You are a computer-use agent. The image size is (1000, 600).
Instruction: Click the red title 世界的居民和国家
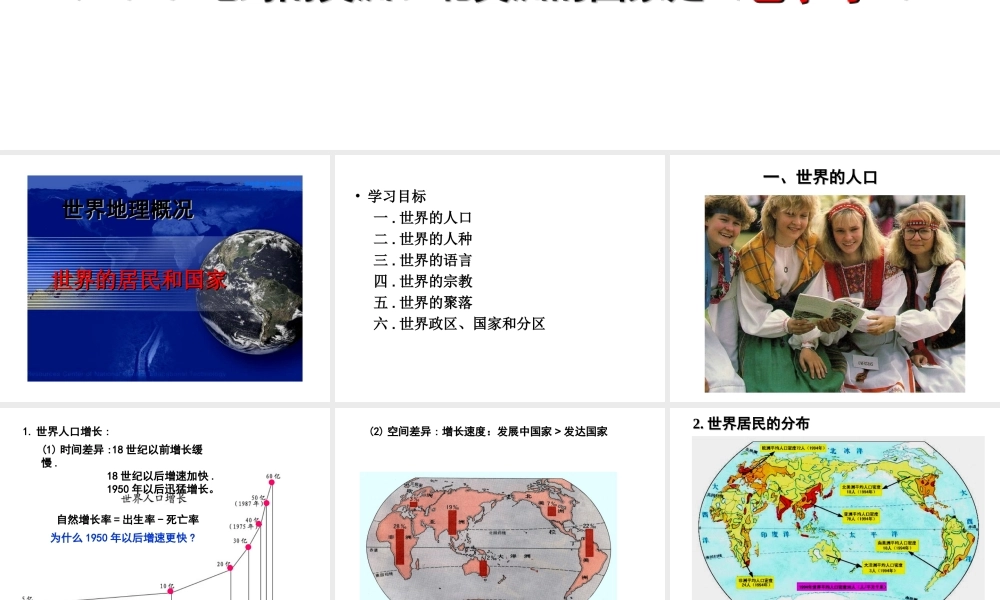[139, 280]
